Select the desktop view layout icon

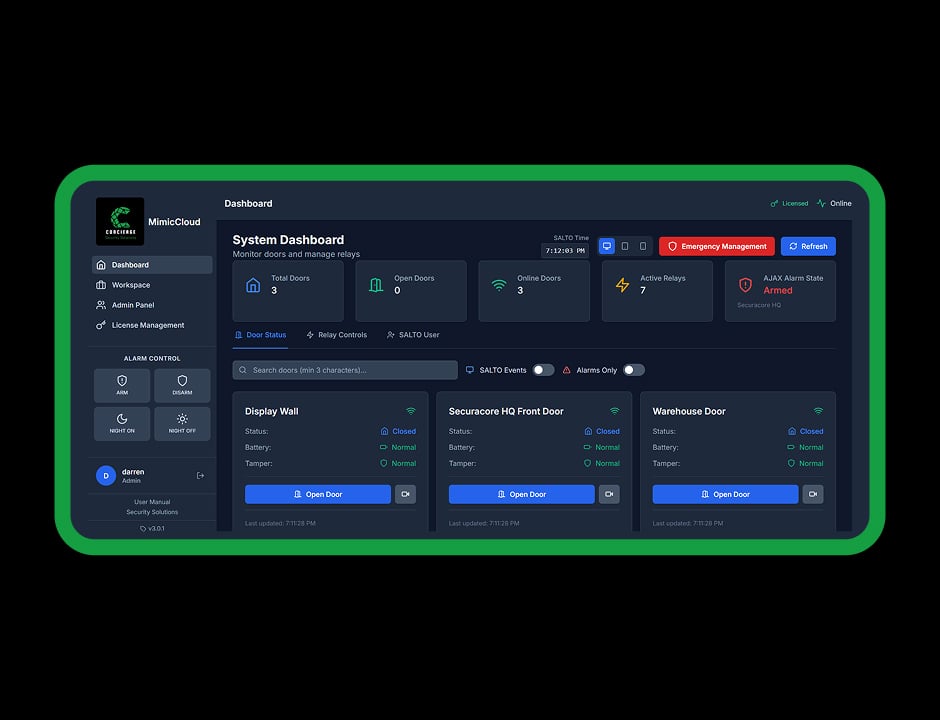pos(606,246)
